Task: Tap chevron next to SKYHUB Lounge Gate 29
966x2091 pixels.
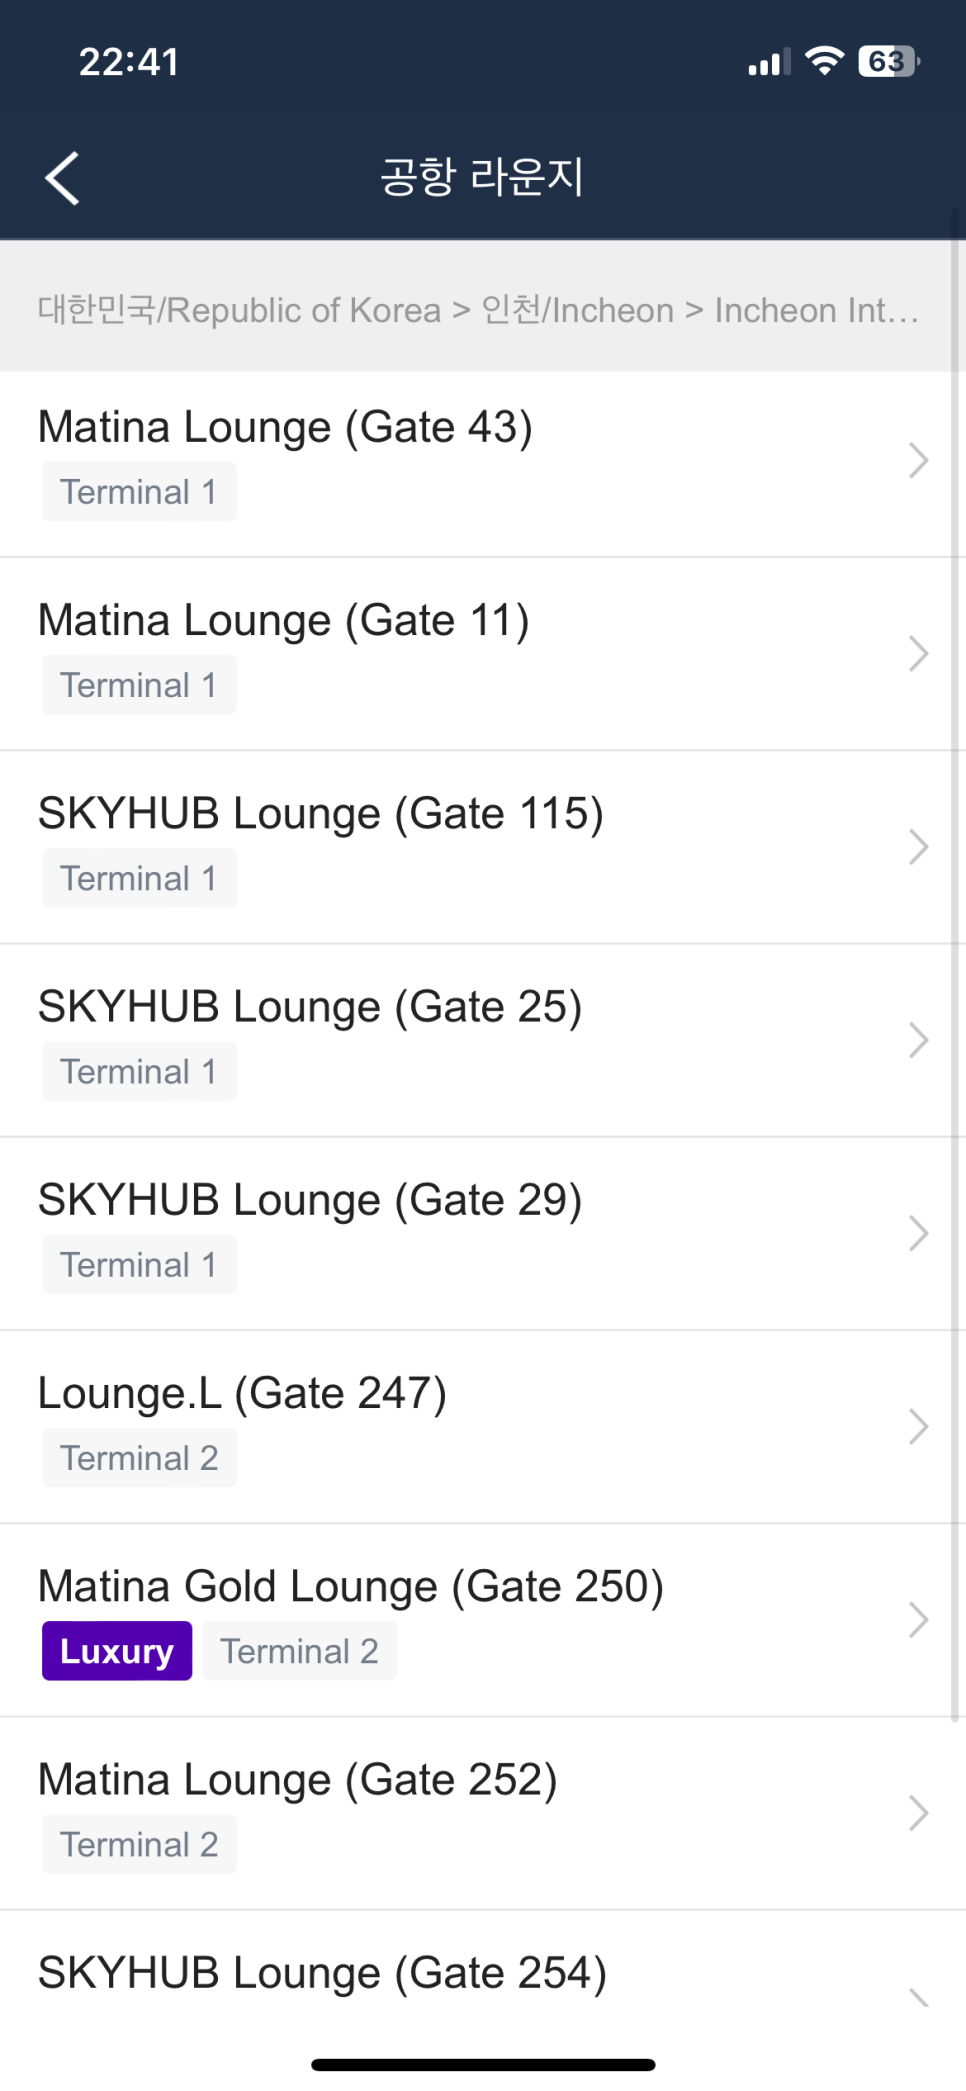Action: 919,1233
